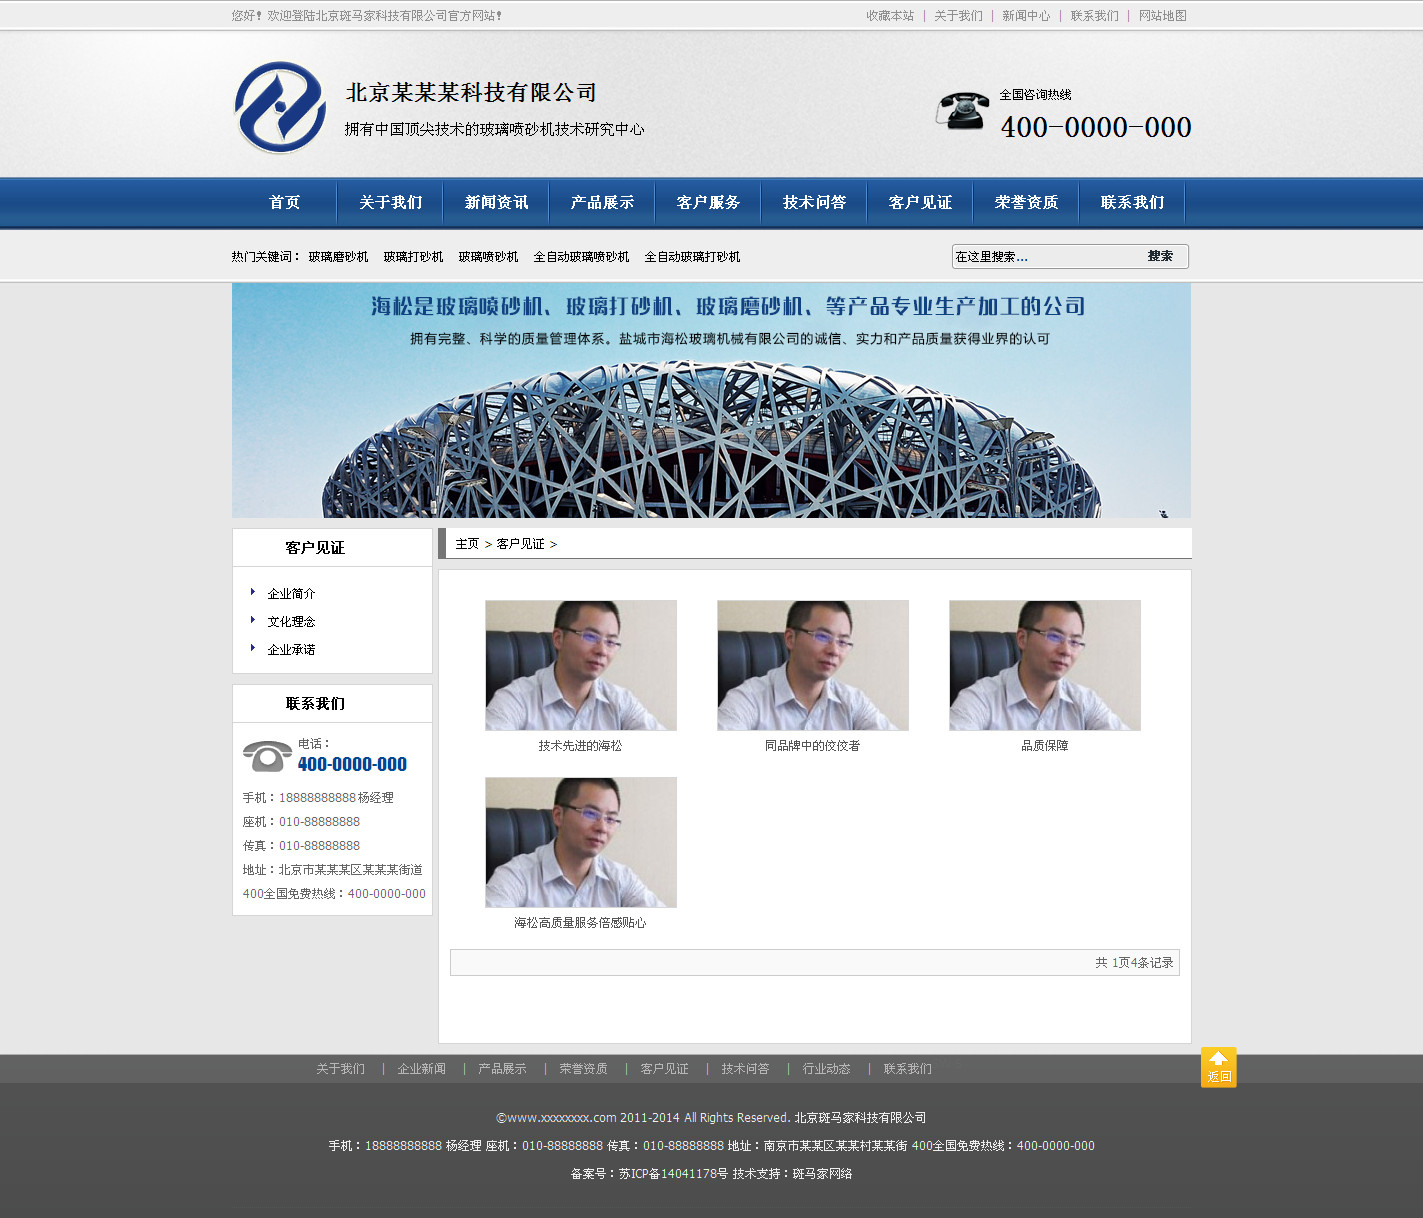The height and width of the screenshot is (1218, 1423).
Task: Open the 首页 navigation tab
Action: [x=284, y=202]
